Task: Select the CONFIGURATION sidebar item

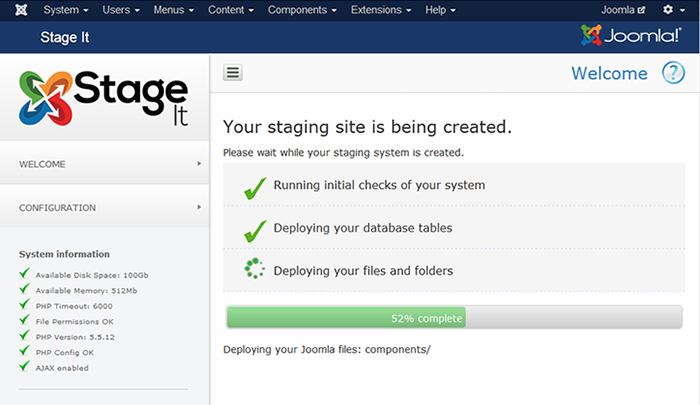Action: point(104,208)
